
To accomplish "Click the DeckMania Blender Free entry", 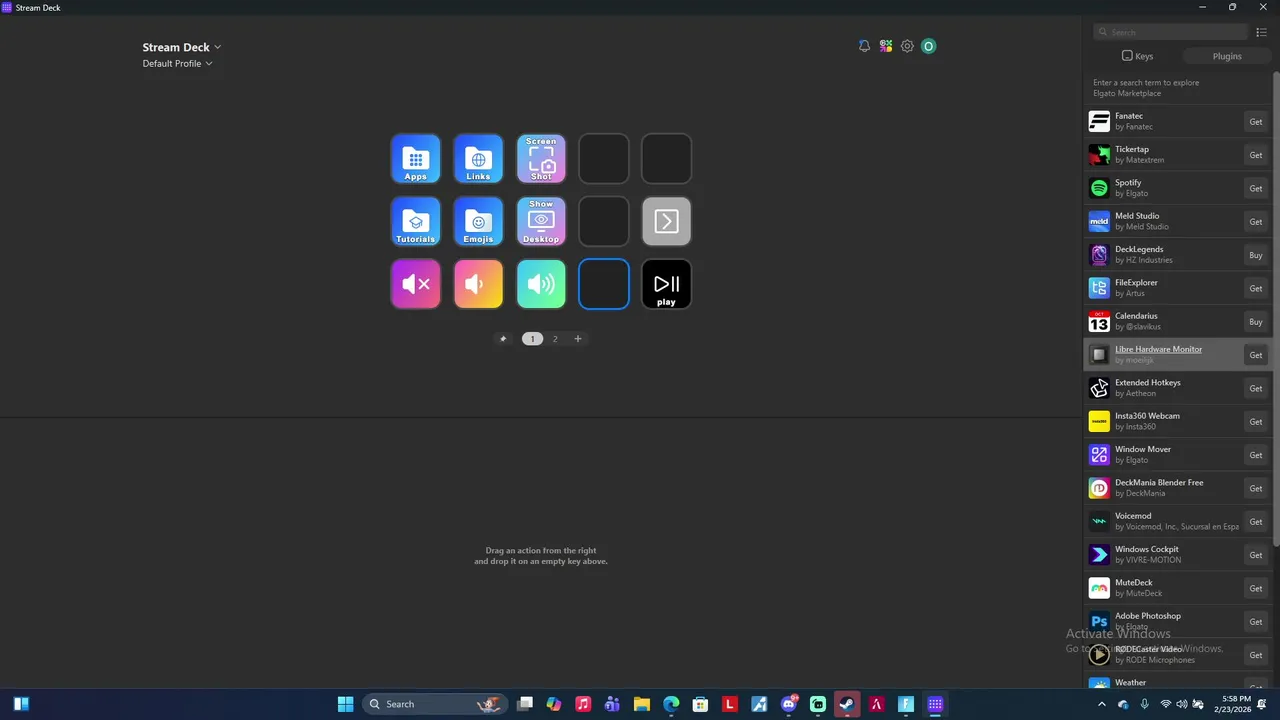I will click(x=1177, y=488).
